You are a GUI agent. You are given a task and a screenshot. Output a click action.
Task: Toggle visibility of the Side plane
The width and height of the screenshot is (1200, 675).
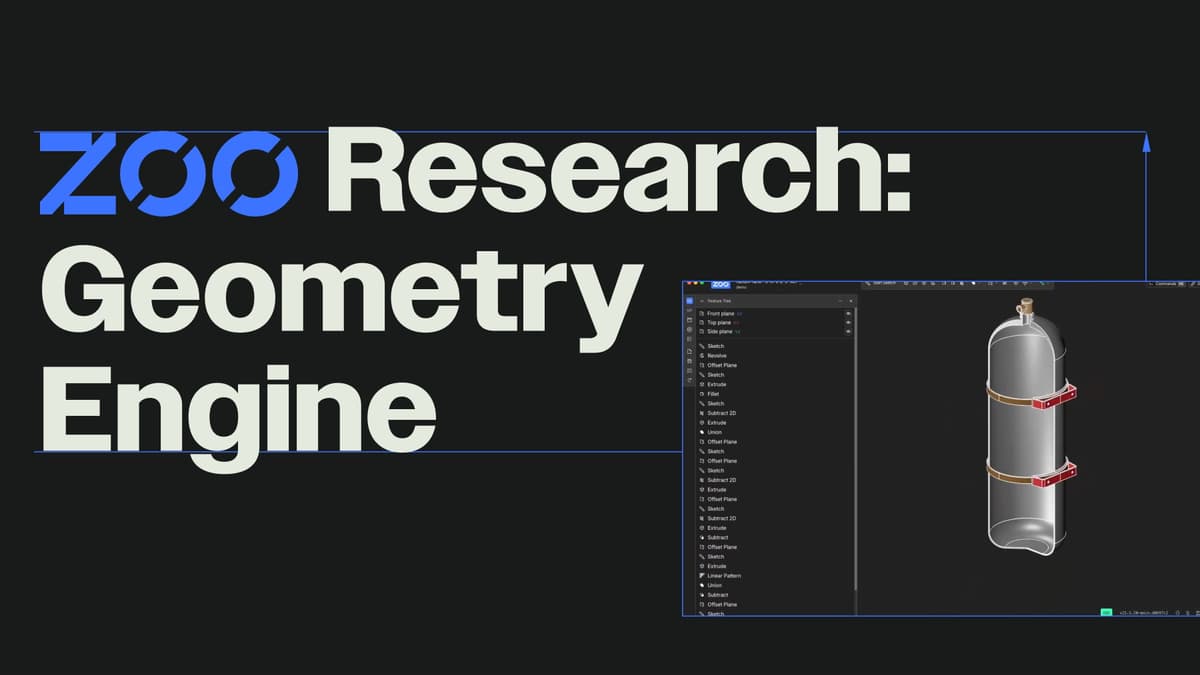(x=848, y=332)
